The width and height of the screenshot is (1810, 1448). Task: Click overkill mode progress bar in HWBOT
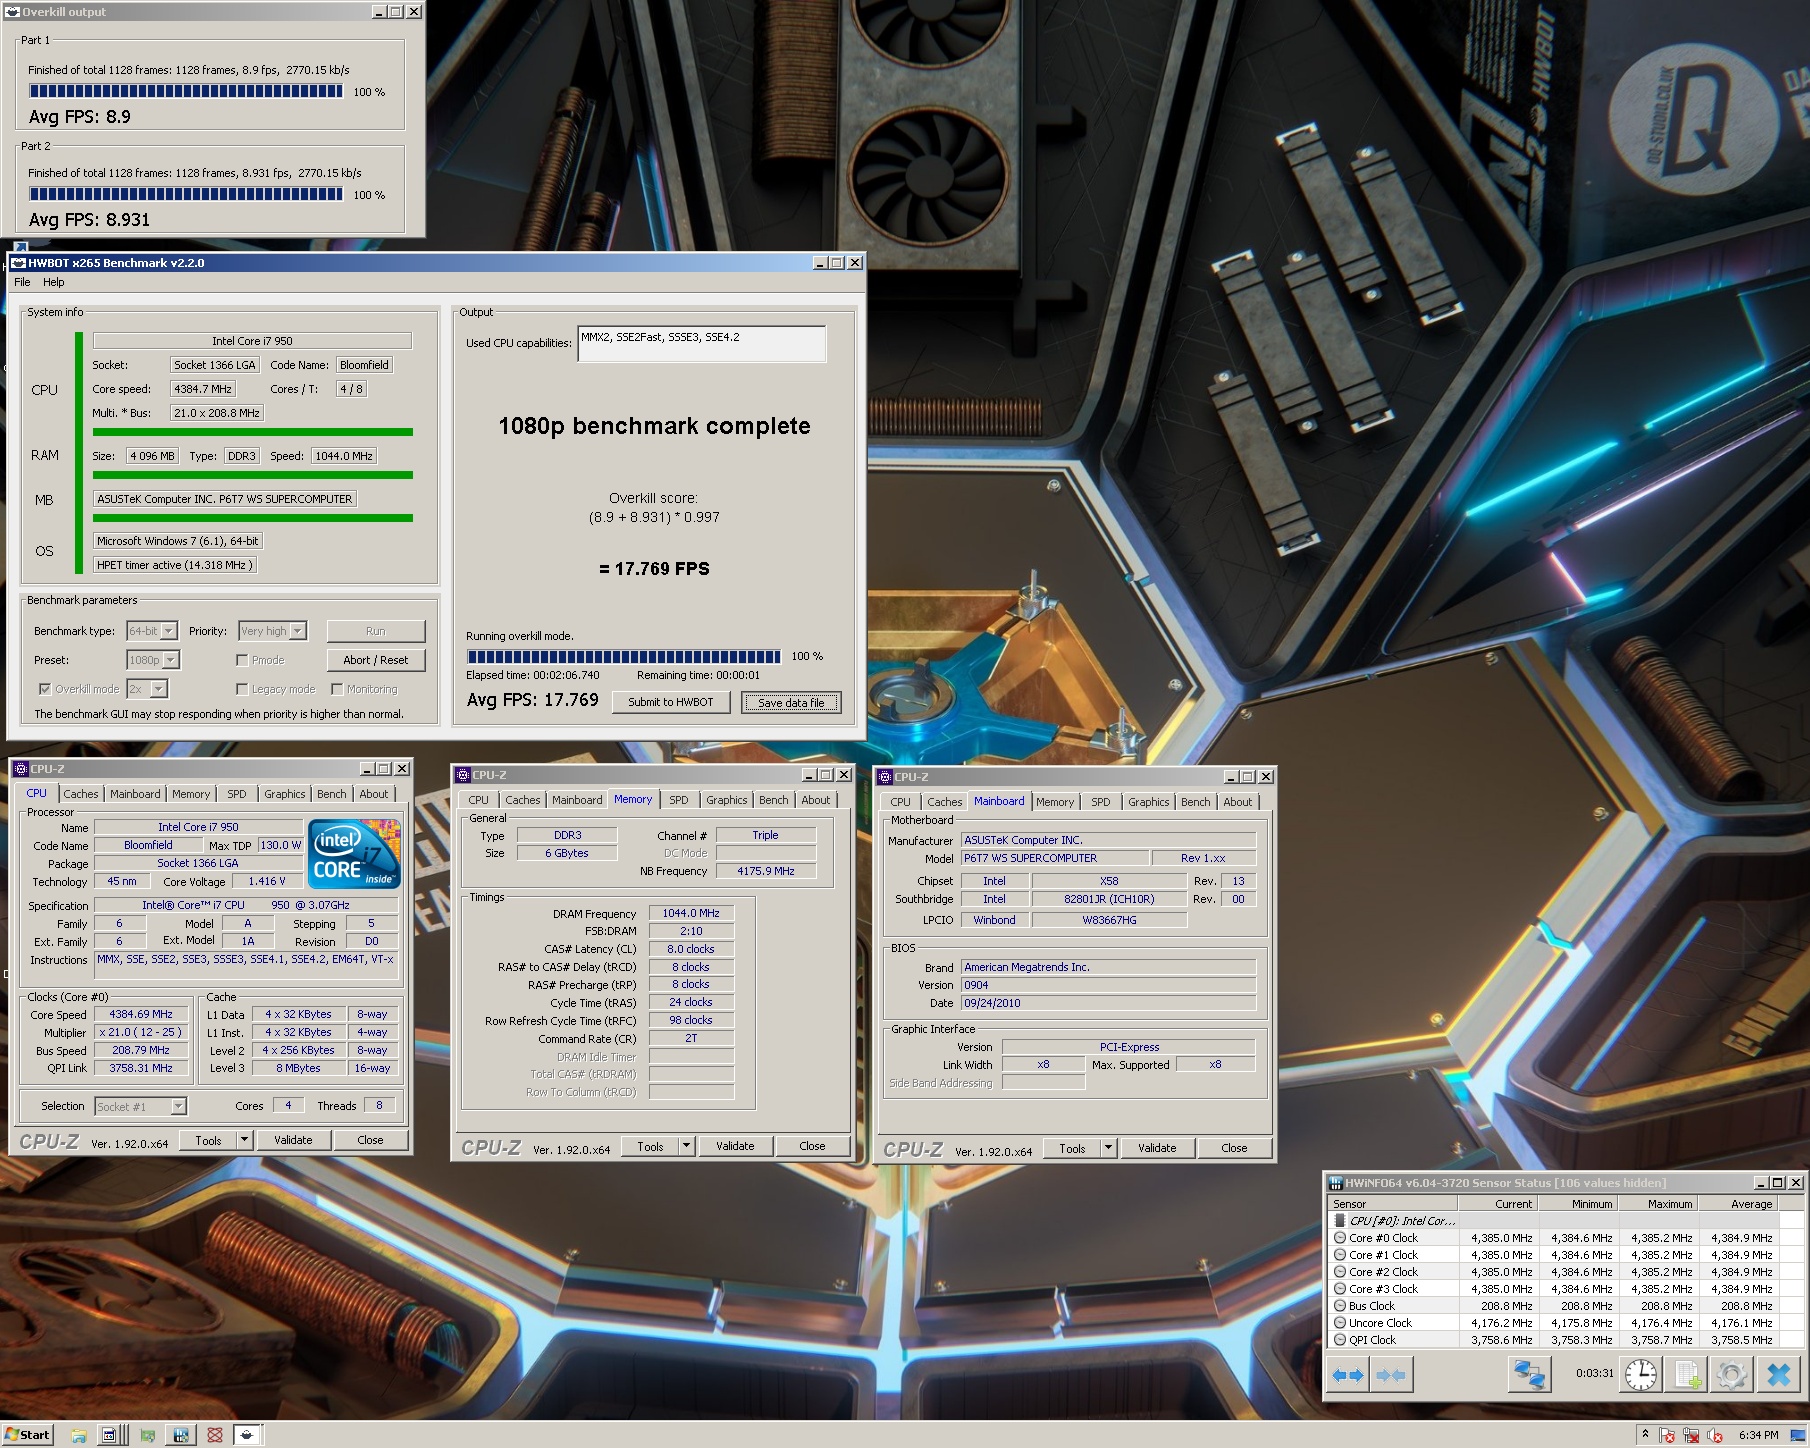point(624,657)
